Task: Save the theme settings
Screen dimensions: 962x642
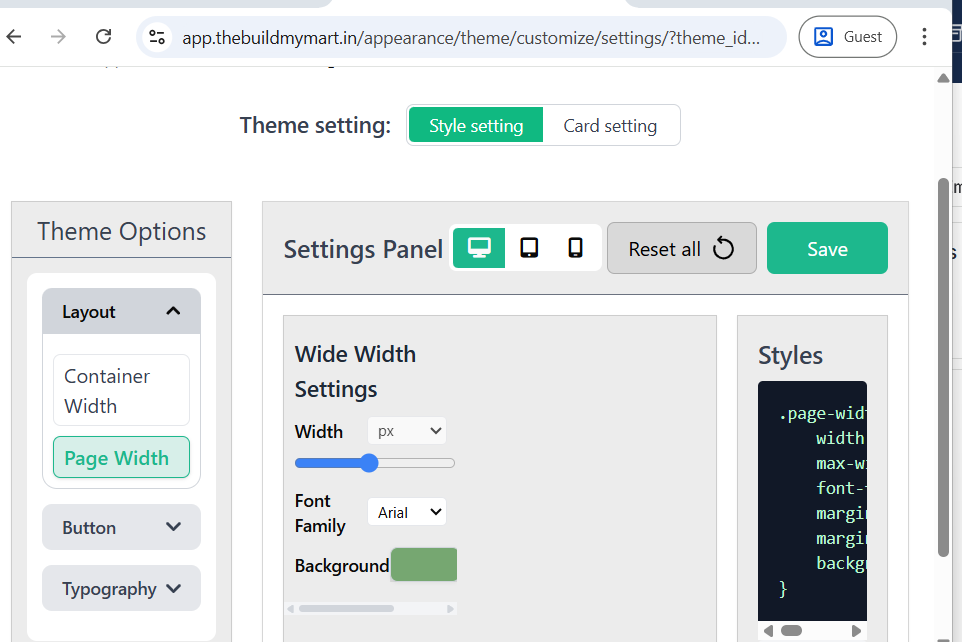Action: pyautogui.click(x=827, y=248)
